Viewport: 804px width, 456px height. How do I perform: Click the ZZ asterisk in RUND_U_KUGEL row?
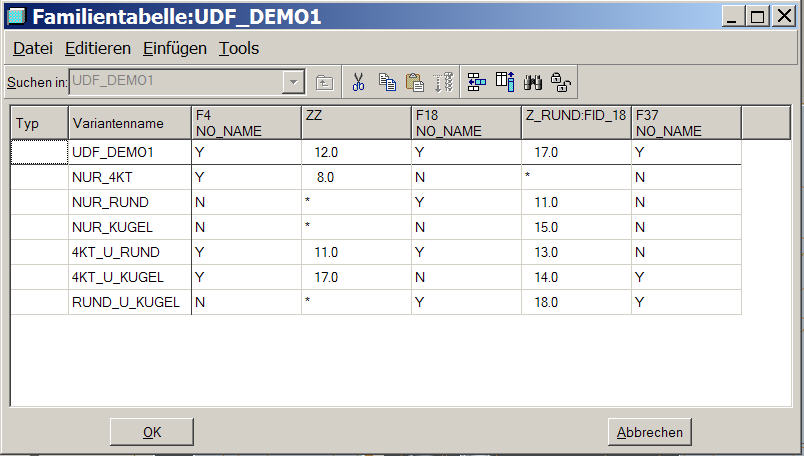click(x=356, y=302)
